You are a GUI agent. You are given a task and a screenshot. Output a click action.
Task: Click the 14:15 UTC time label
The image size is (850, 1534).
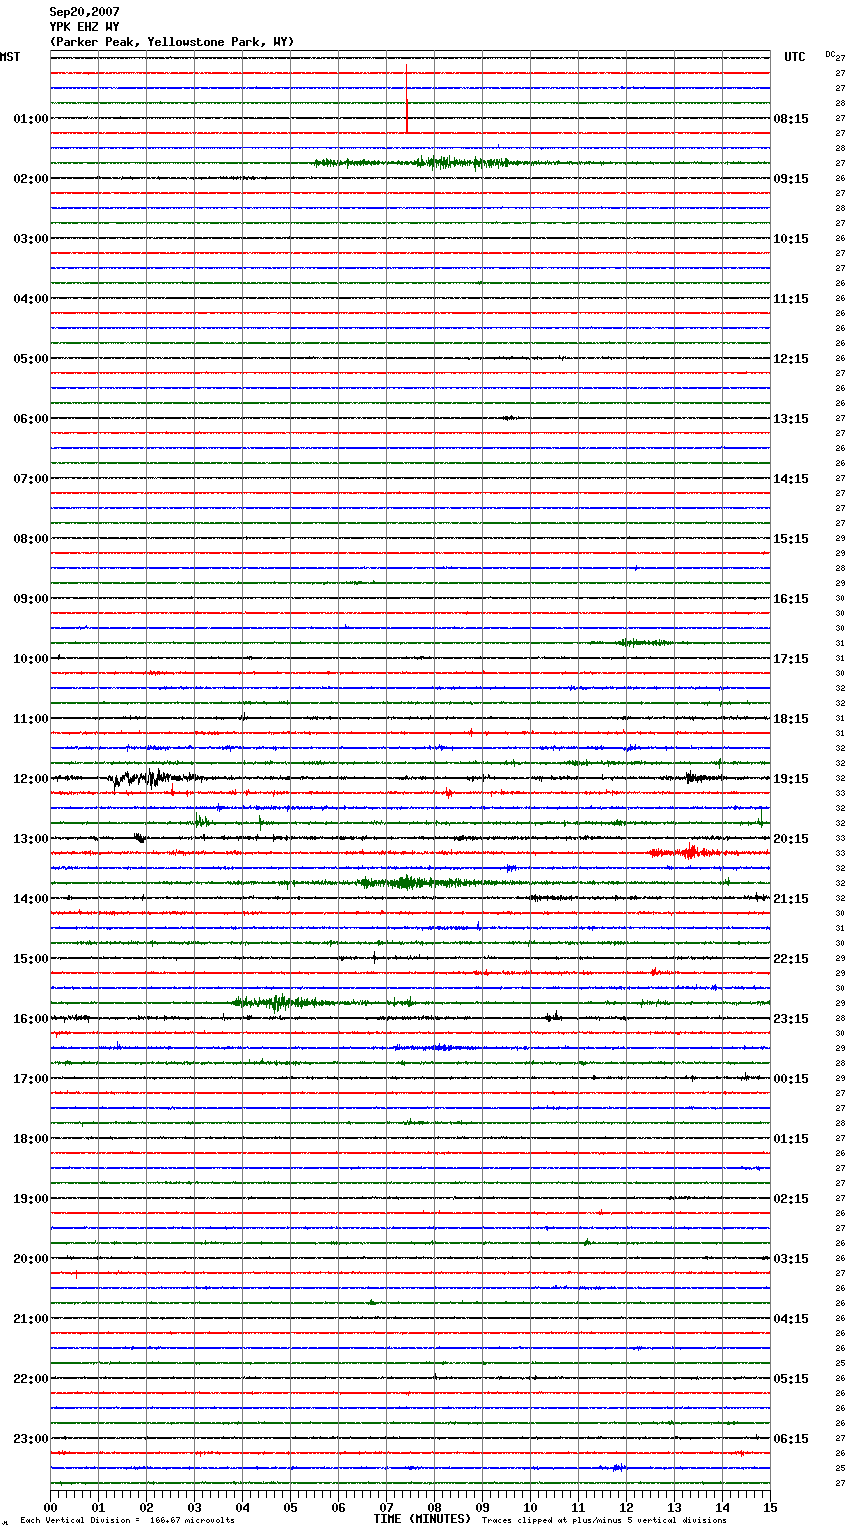(x=791, y=479)
